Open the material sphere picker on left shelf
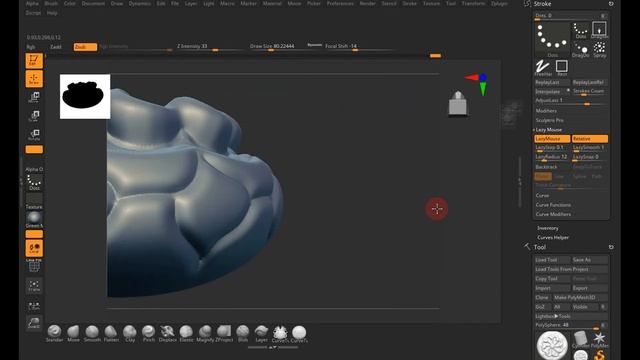This screenshot has width=640, height=360. pos(34,219)
